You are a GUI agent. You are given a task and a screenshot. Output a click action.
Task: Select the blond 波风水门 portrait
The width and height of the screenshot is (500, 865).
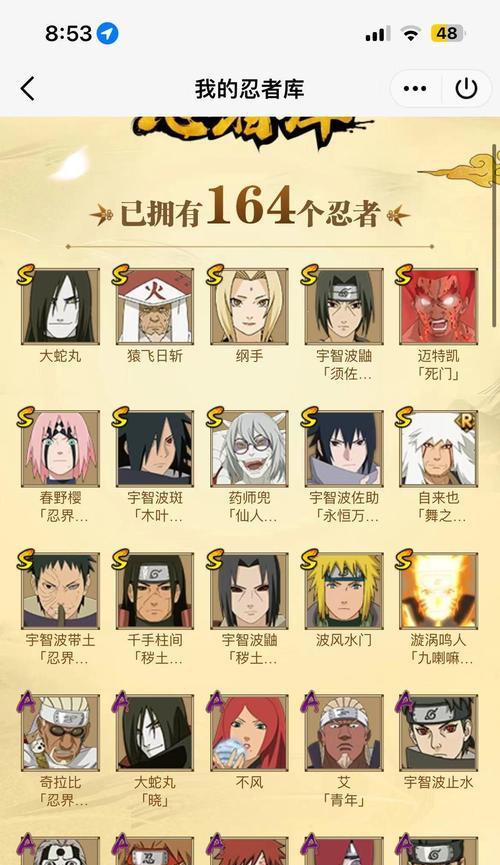coord(344,590)
